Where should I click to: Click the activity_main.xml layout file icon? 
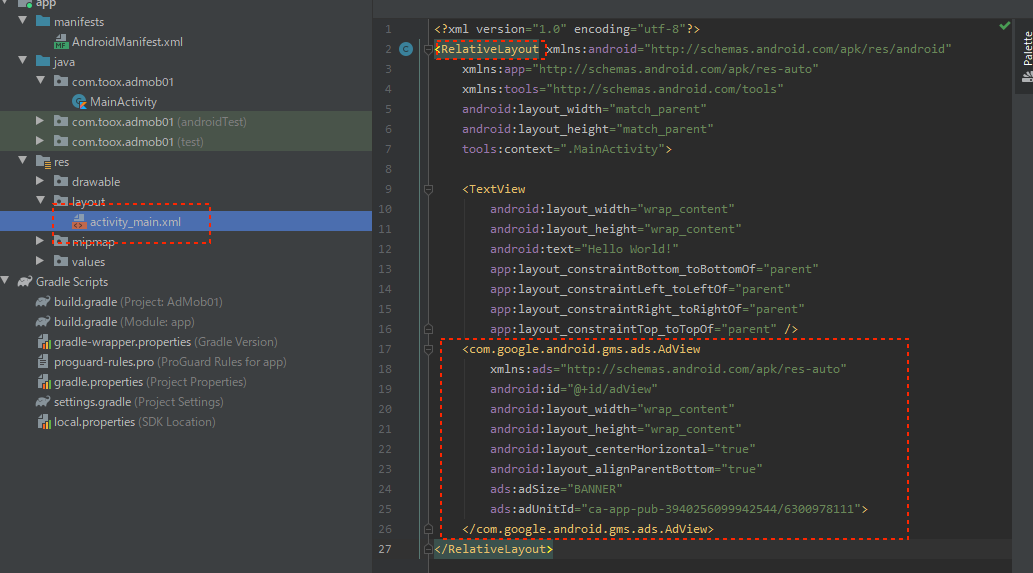point(79,221)
